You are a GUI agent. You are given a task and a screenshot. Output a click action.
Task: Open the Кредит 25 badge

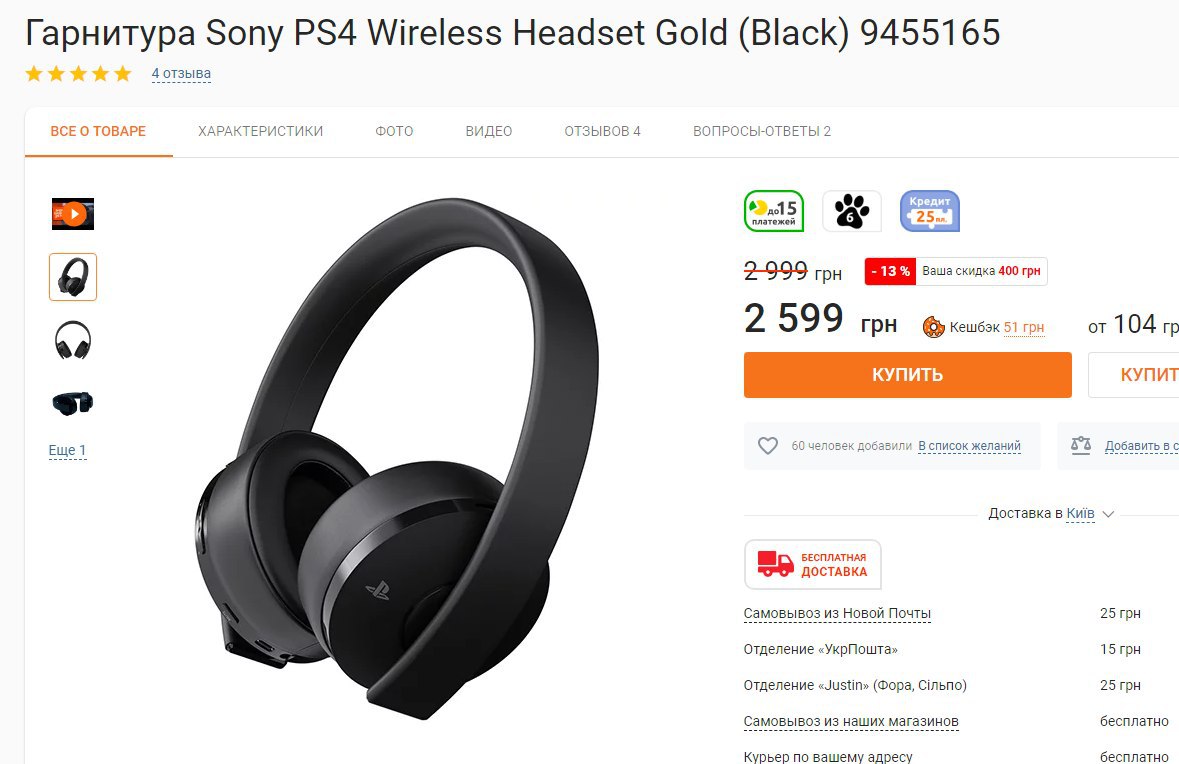pyautogui.click(x=930, y=211)
